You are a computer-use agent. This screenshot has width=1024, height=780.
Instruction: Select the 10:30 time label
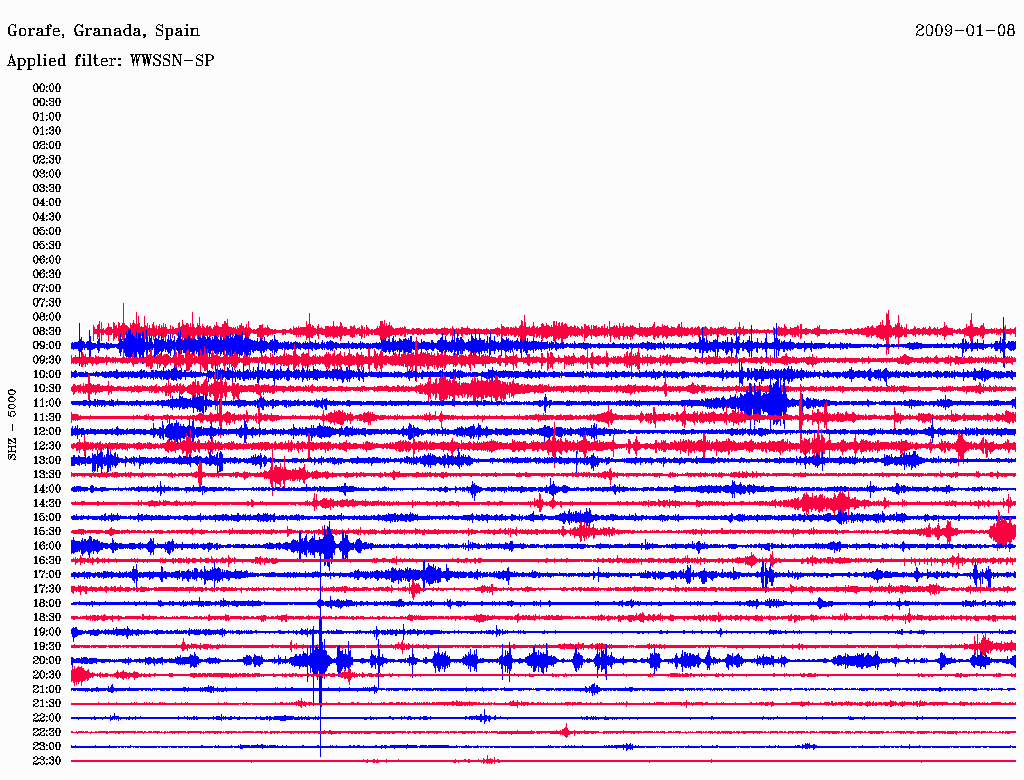[x=46, y=389]
